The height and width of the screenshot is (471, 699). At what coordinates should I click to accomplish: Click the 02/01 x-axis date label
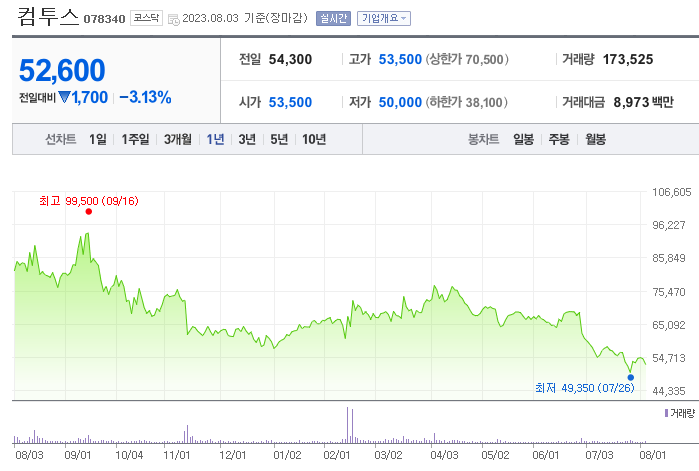[337, 455]
